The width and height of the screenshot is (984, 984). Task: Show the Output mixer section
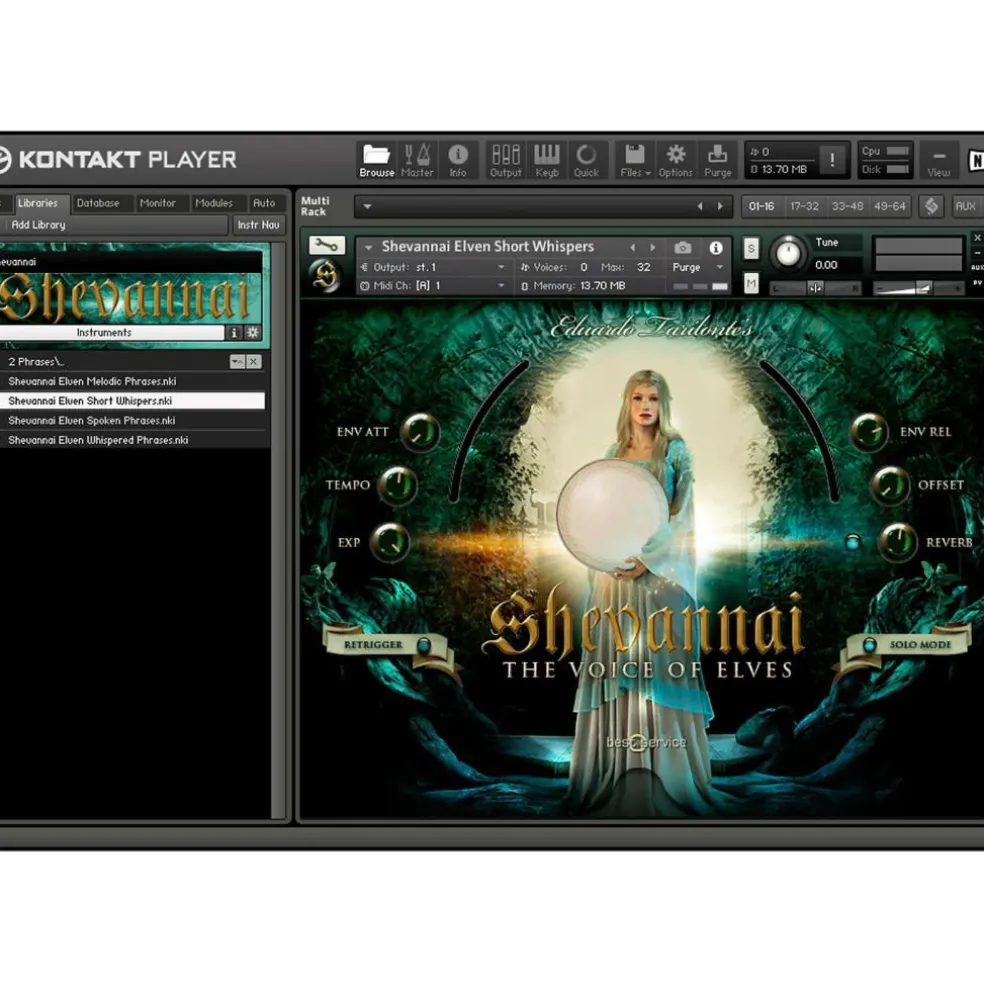(505, 160)
